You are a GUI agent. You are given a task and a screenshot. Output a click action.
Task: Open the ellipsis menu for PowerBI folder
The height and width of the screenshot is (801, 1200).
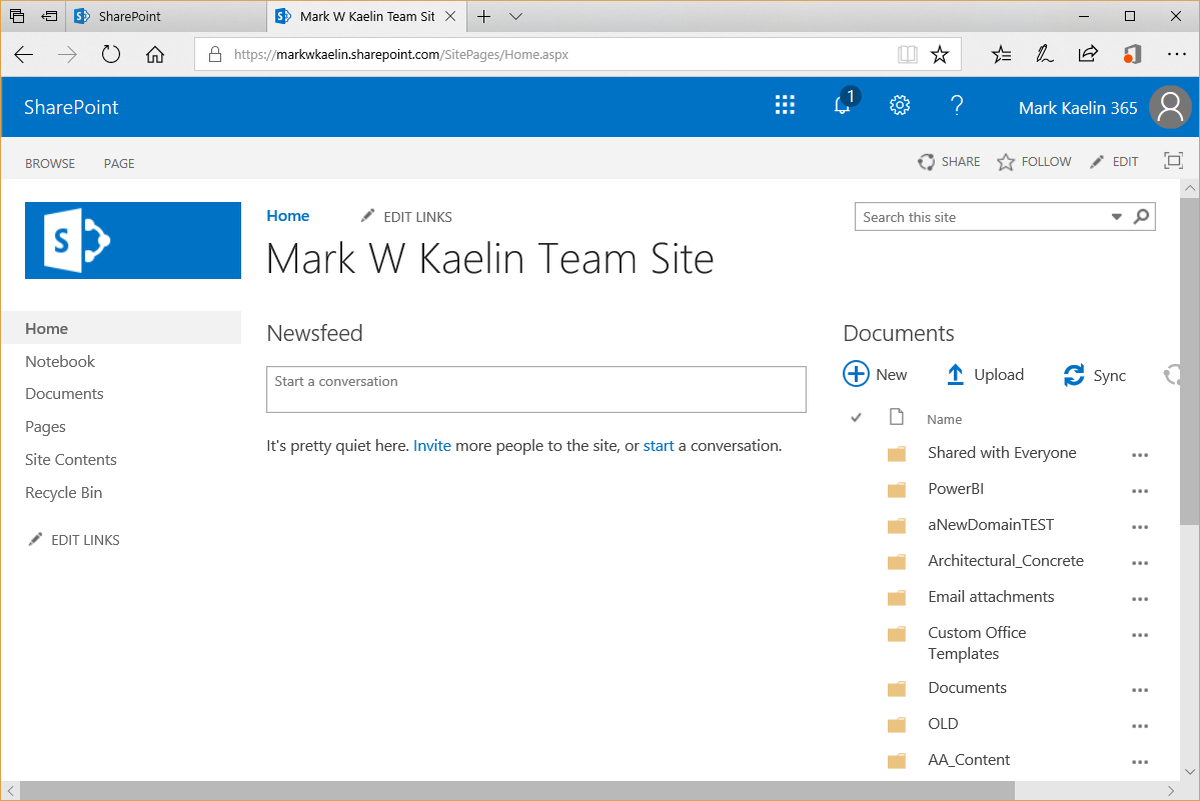tap(1140, 490)
